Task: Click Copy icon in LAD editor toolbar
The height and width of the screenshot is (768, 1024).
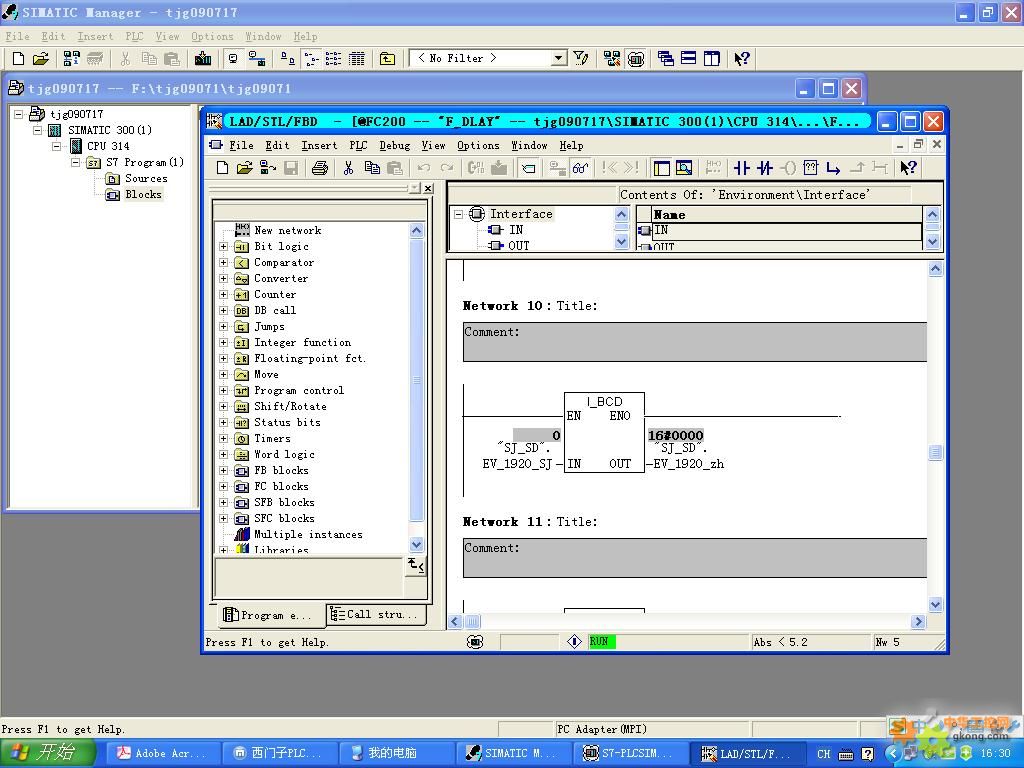Action: pos(372,168)
